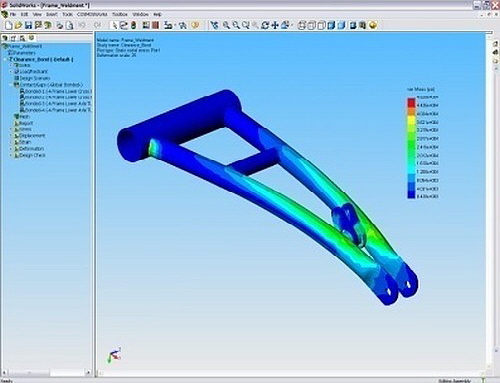
Task: Click the Undo arrow icon
Action: [82, 25]
